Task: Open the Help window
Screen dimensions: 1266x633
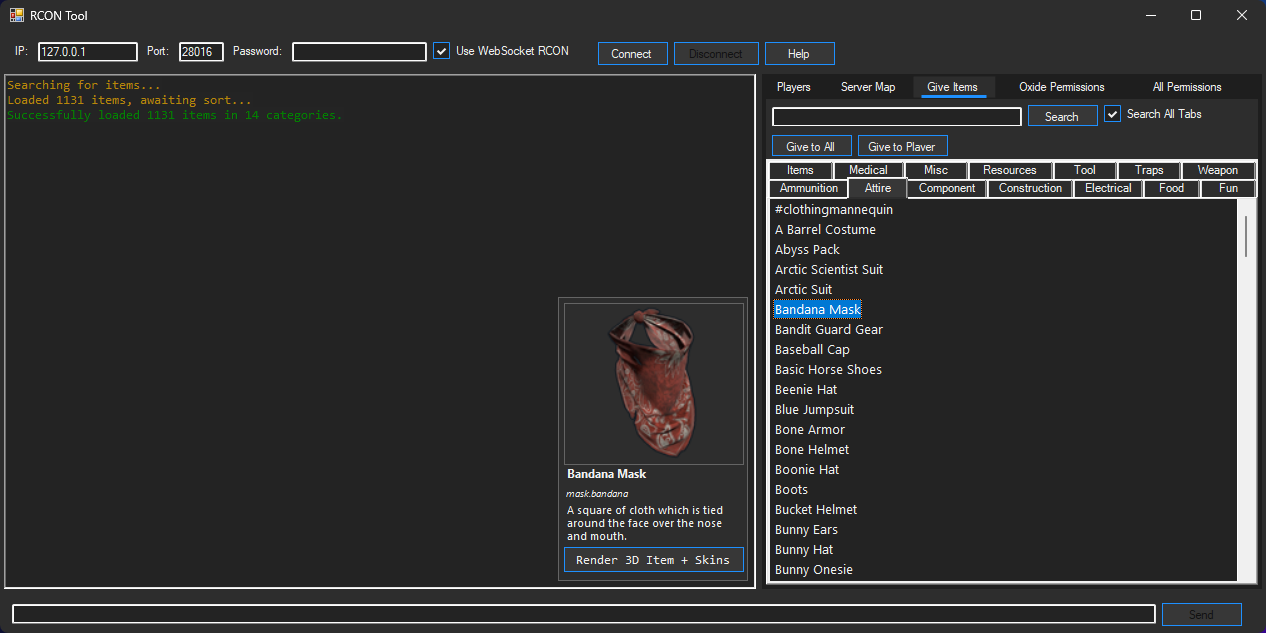Action: pyautogui.click(x=799, y=52)
